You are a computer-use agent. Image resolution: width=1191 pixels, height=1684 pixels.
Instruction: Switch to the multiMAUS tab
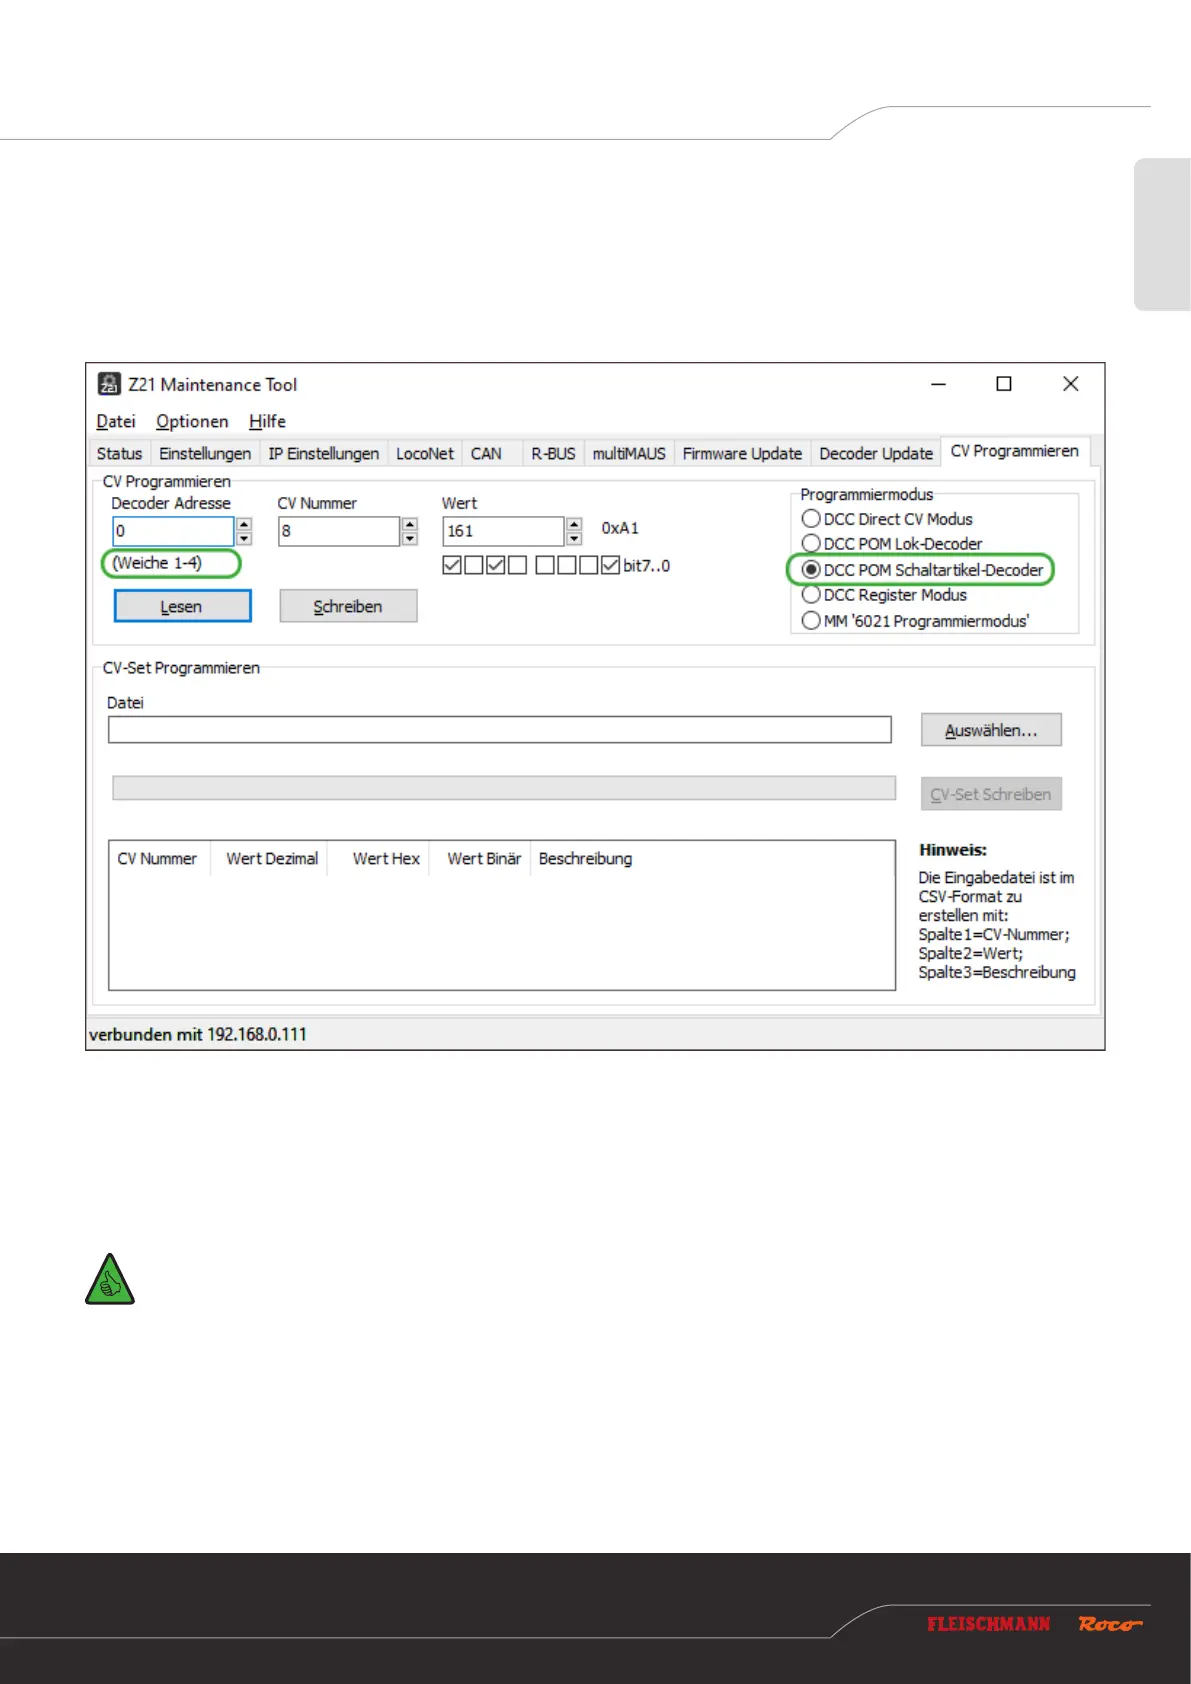point(629,454)
